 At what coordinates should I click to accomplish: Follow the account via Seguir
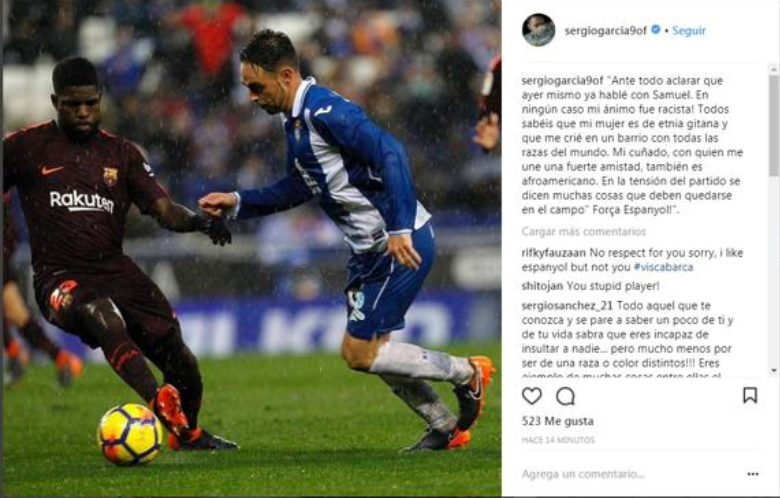689,30
